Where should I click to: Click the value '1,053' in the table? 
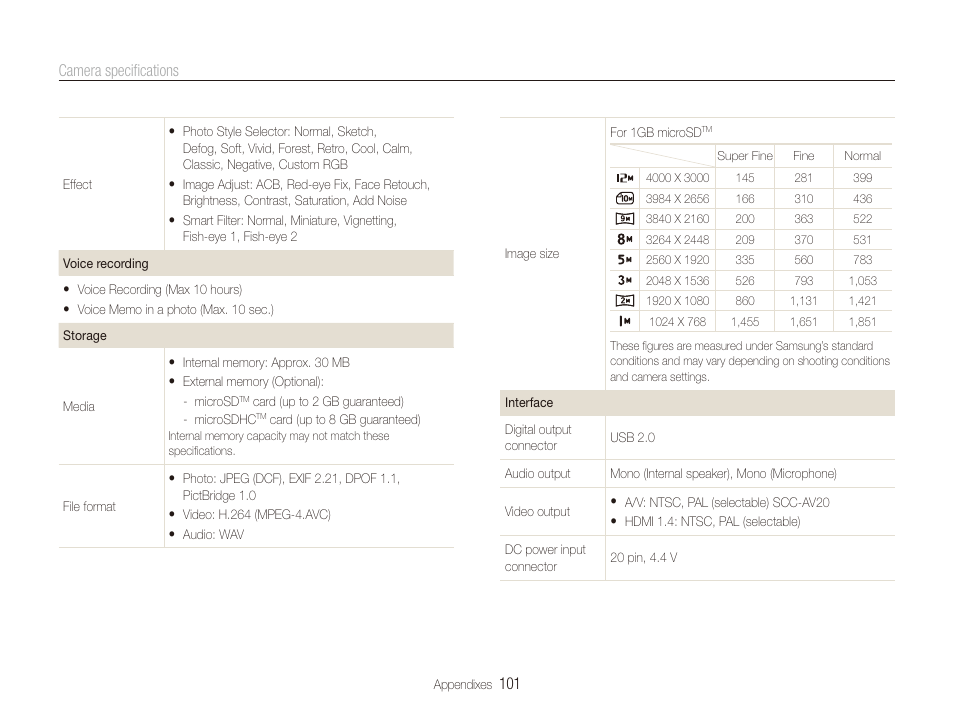[x=862, y=281]
